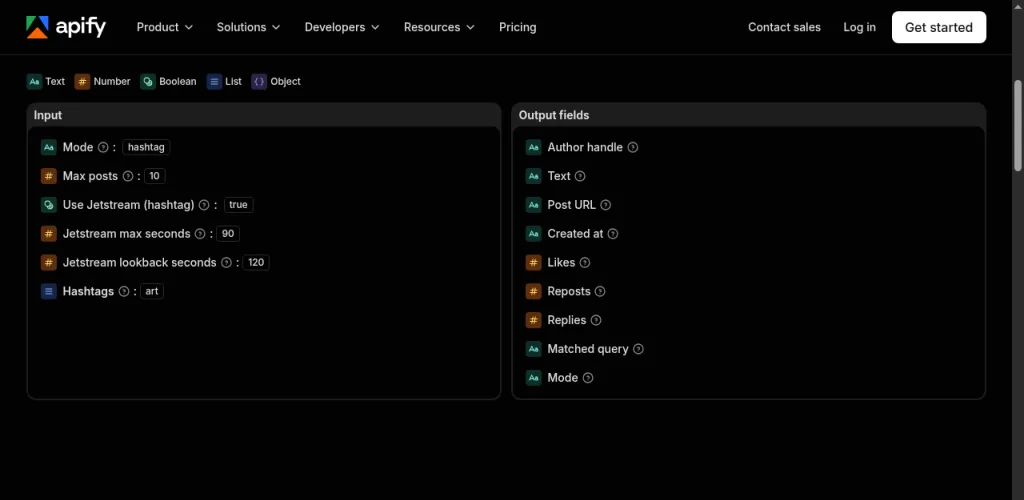Click the number type icon beside Likes
Viewport: 1024px width, 500px height.
click(x=534, y=262)
